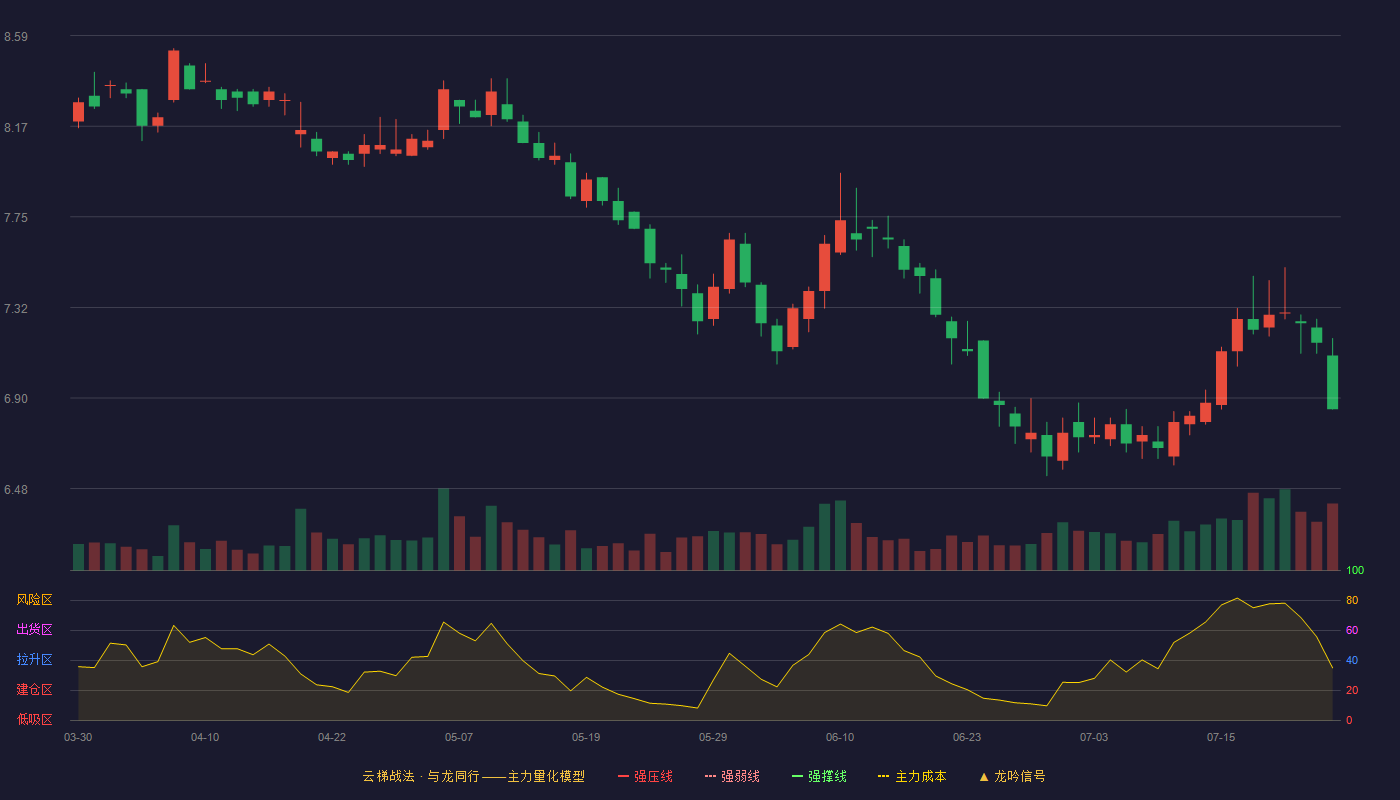
Task: Click the 建仓区 zone label
Action: pyautogui.click(x=34, y=690)
